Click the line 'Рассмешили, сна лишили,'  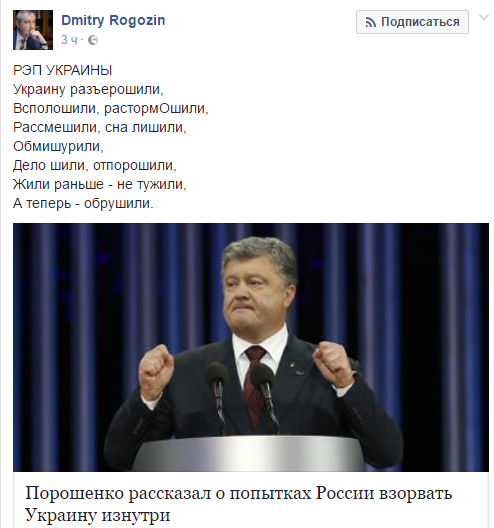point(100,127)
